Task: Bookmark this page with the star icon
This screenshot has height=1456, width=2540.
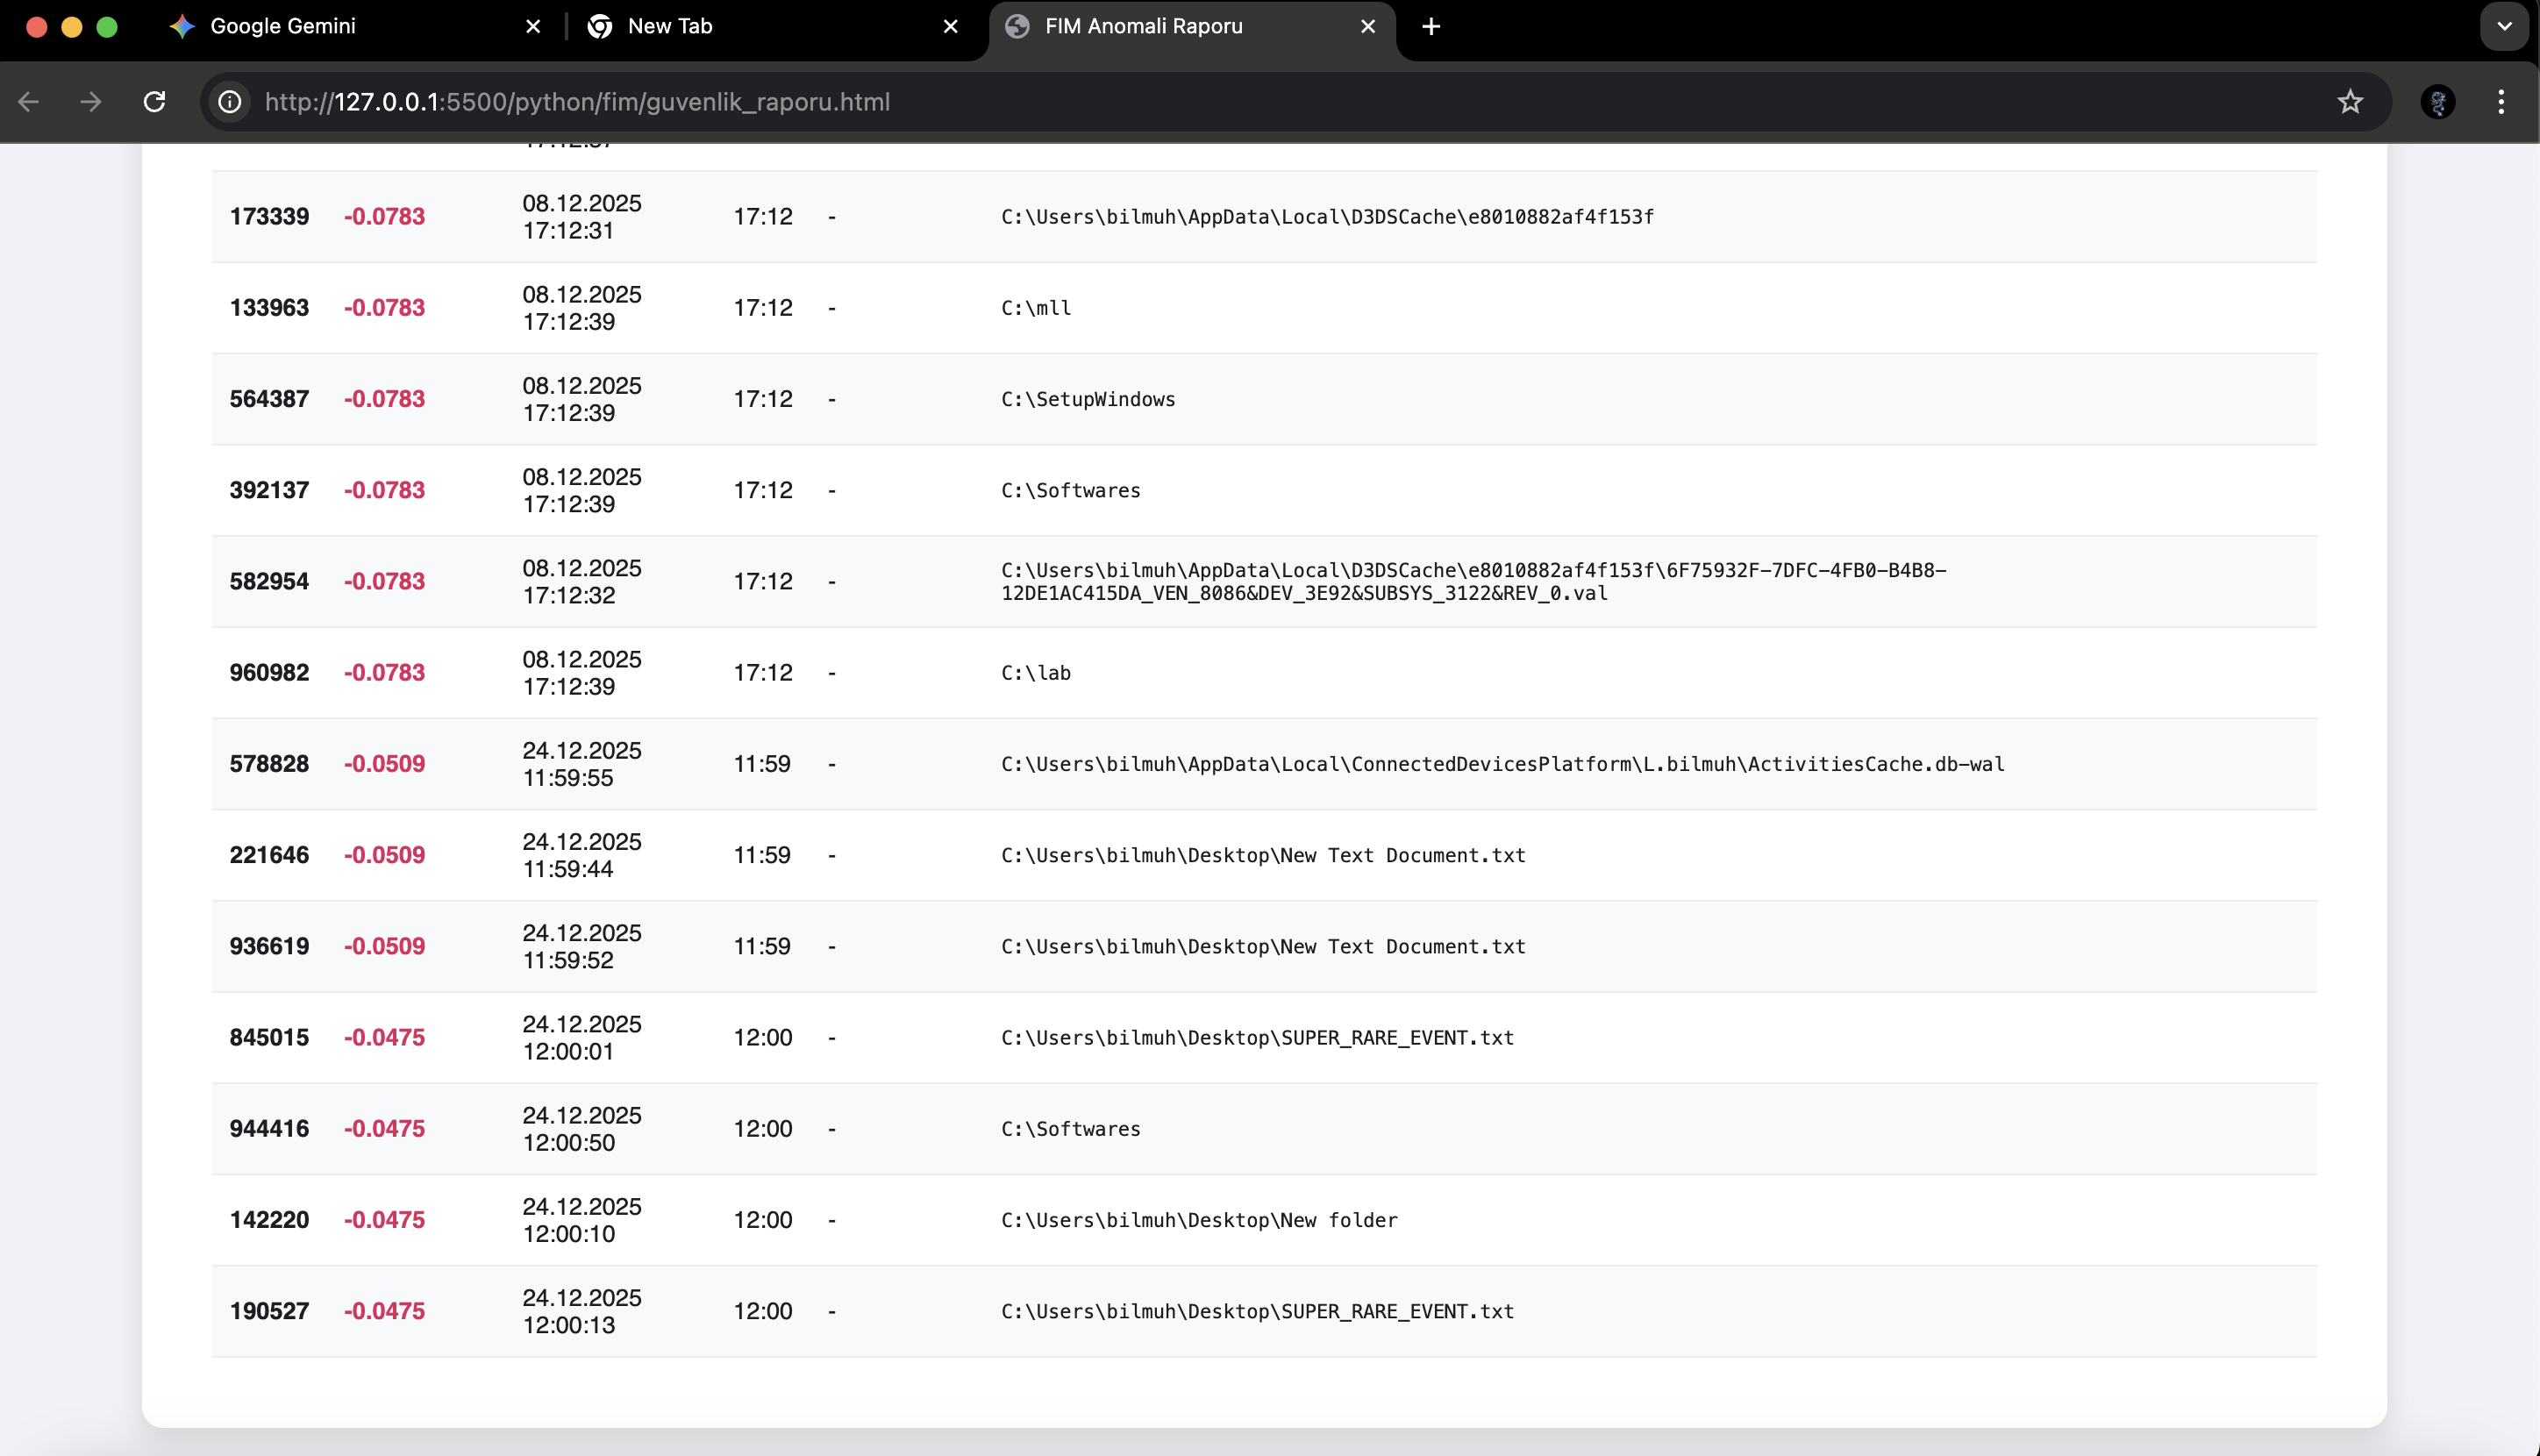Action: click(x=2350, y=102)
